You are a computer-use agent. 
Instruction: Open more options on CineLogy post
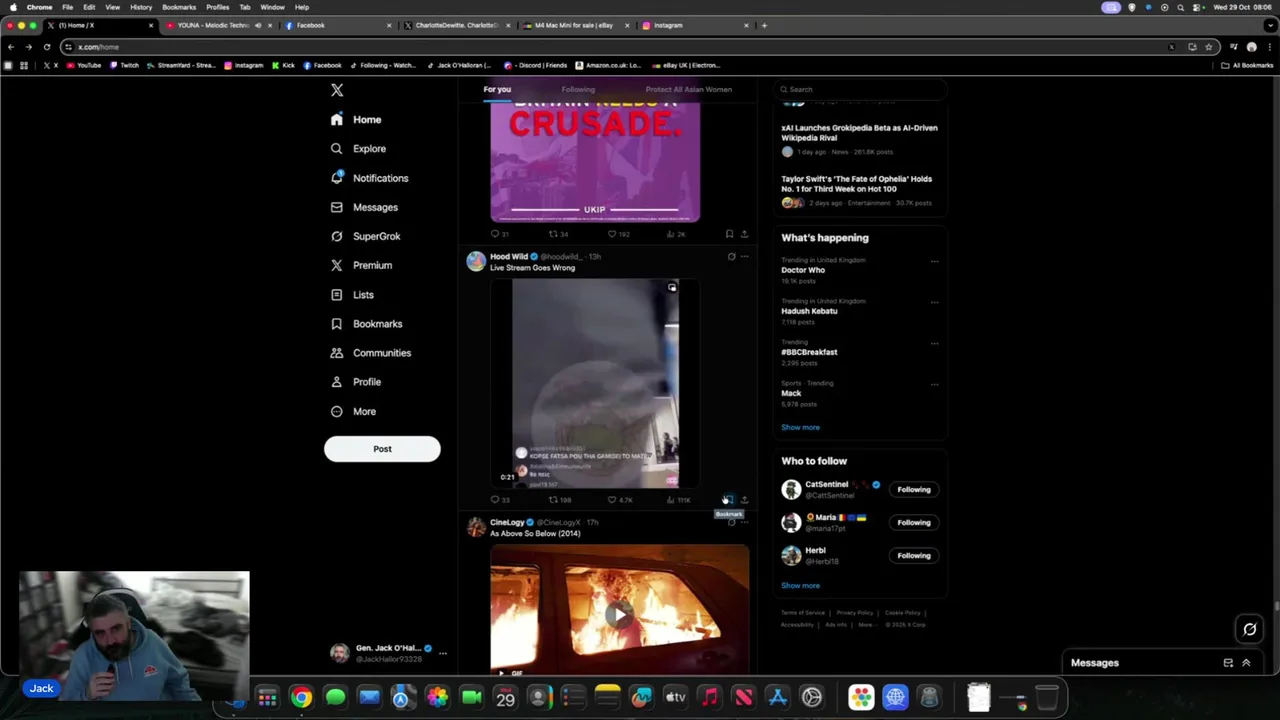click(x=744, y=522)
